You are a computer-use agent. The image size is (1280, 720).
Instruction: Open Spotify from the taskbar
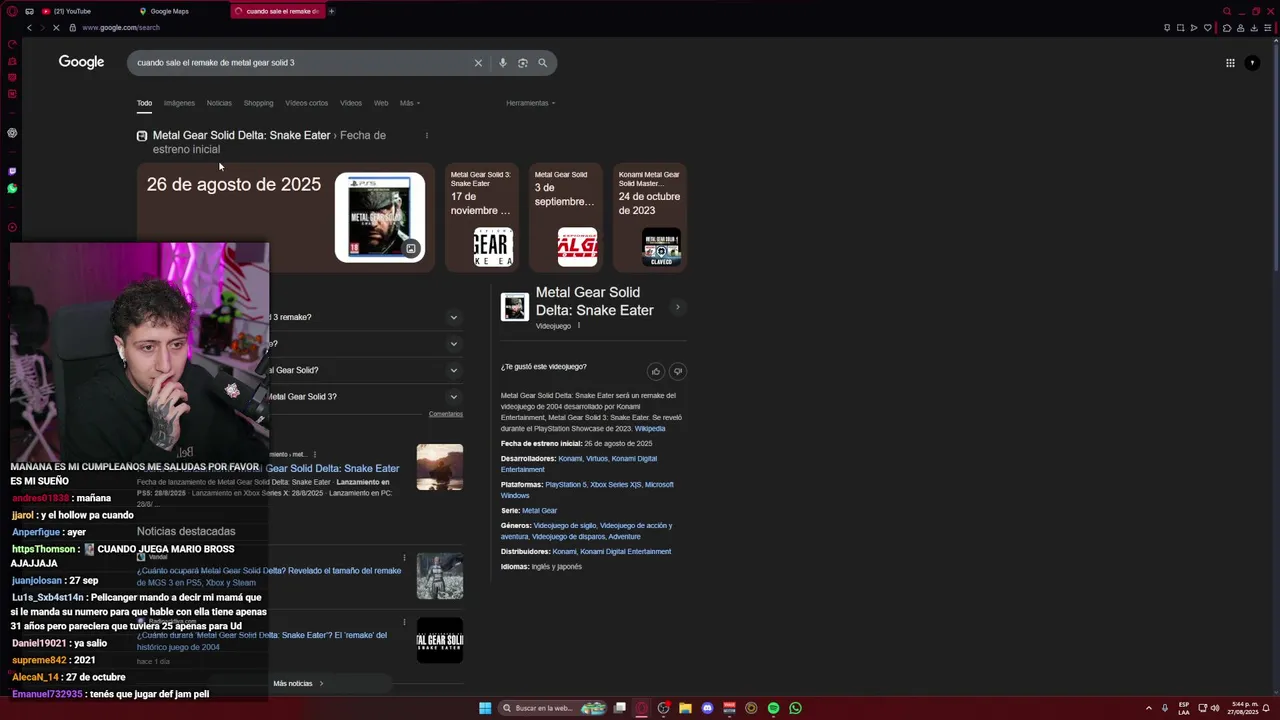773,708
